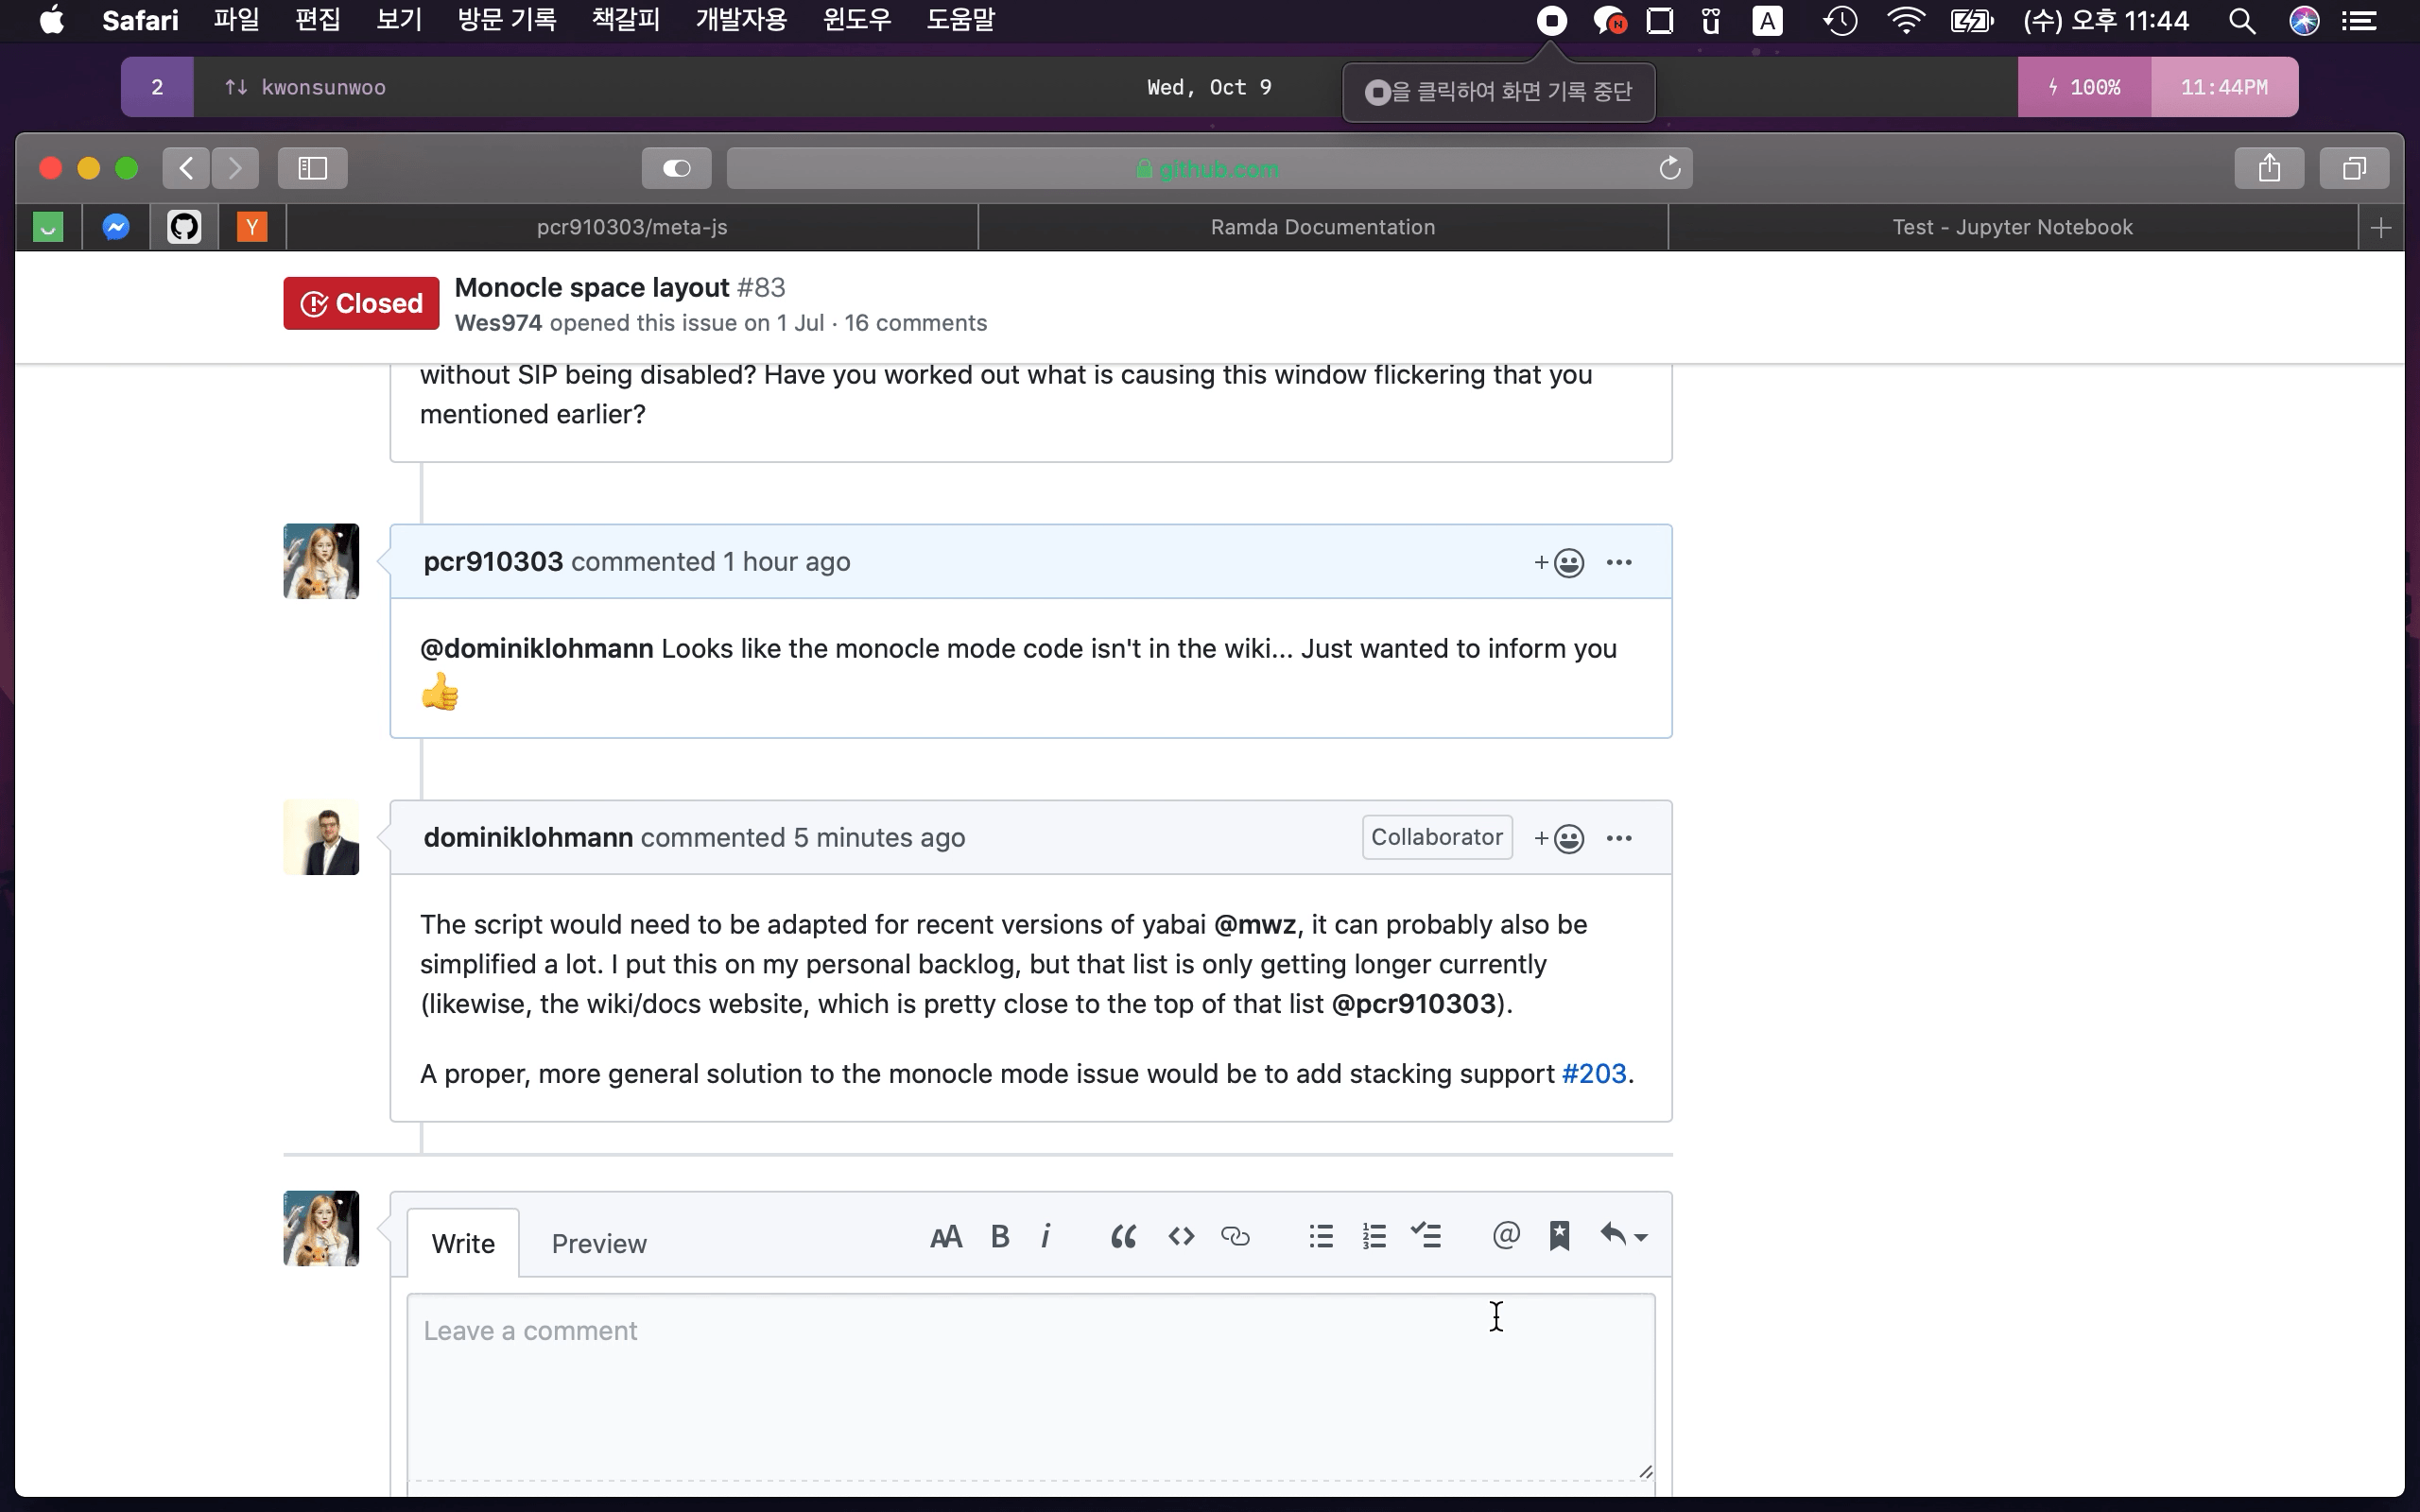Focus the github.com address bar
The image size is (2420, 1512).
(1209, 168)
